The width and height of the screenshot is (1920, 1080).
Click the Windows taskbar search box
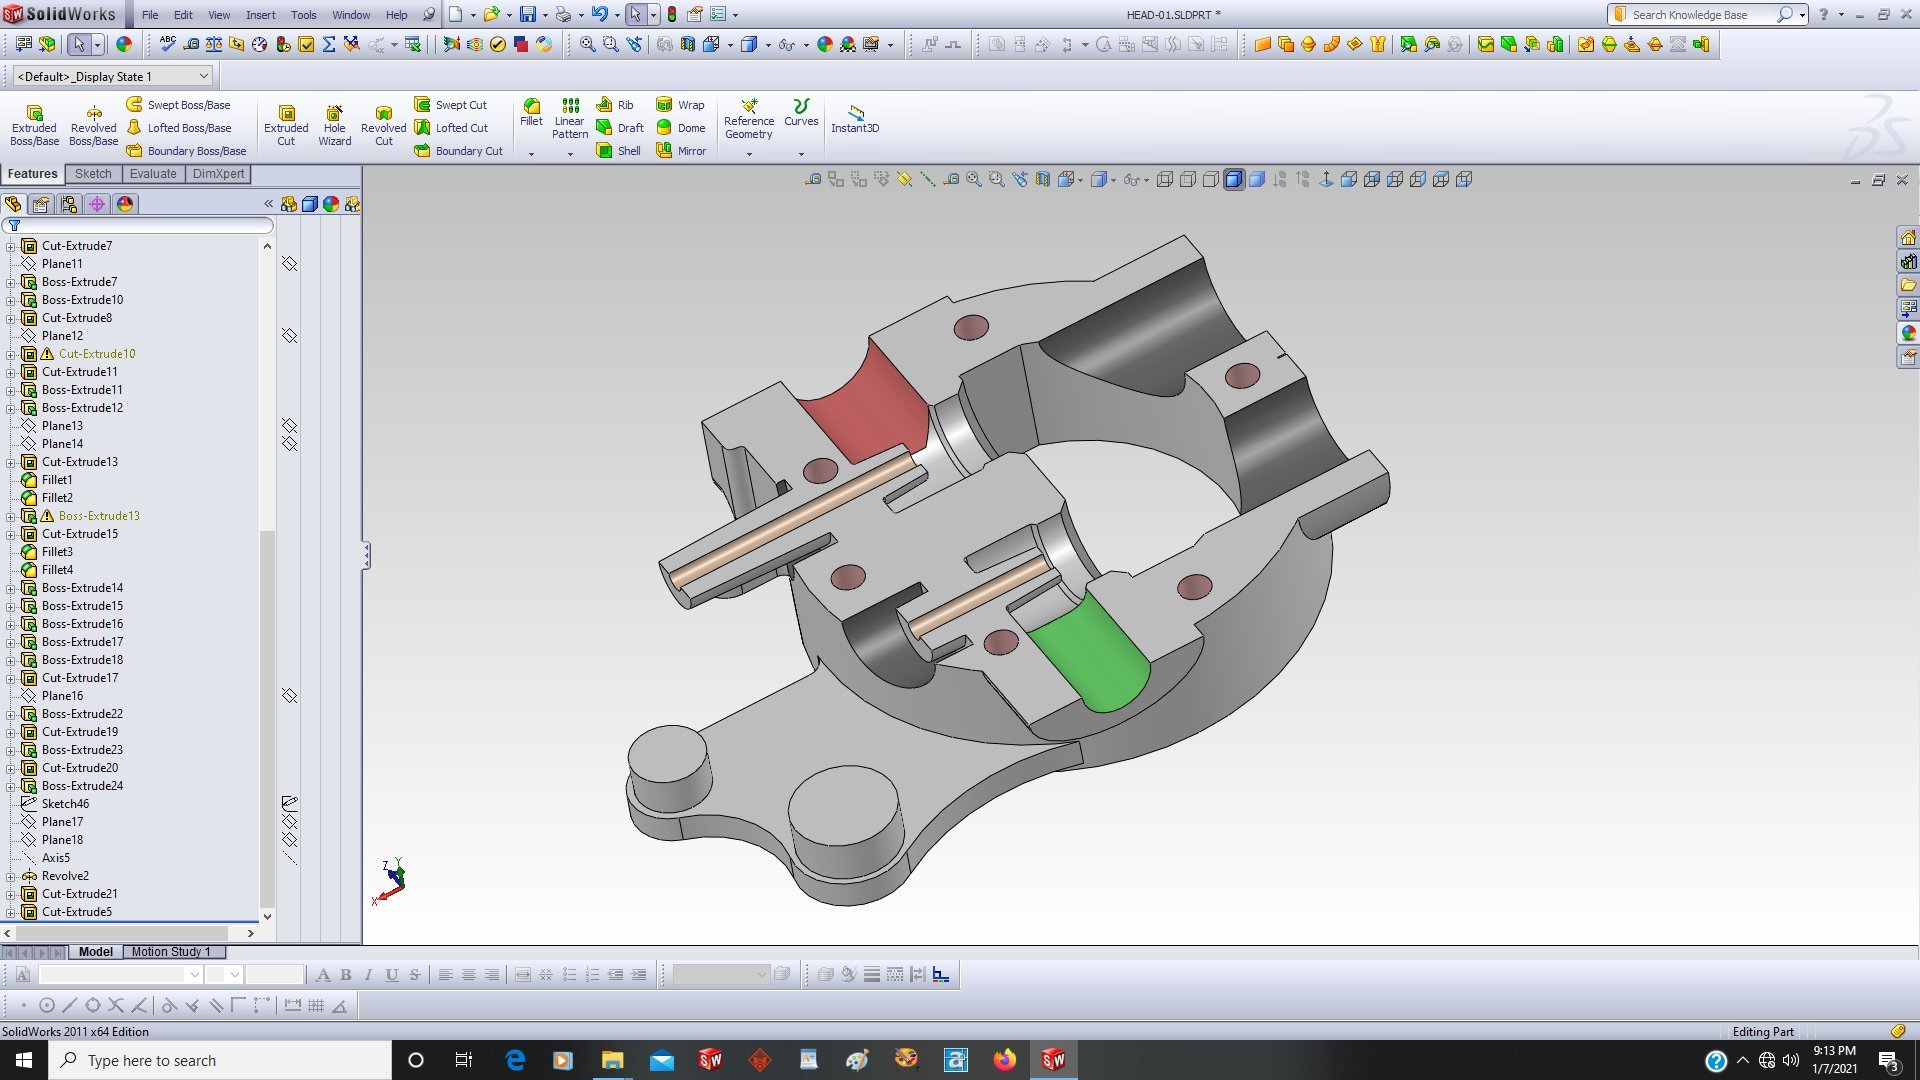220,1060
